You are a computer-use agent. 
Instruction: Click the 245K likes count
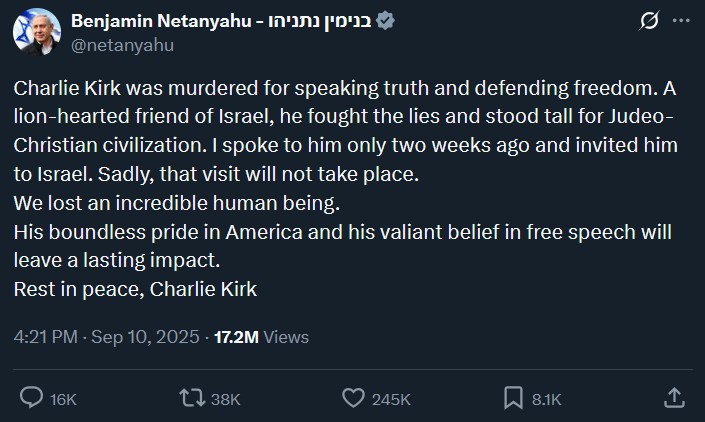tap(392, 399)
